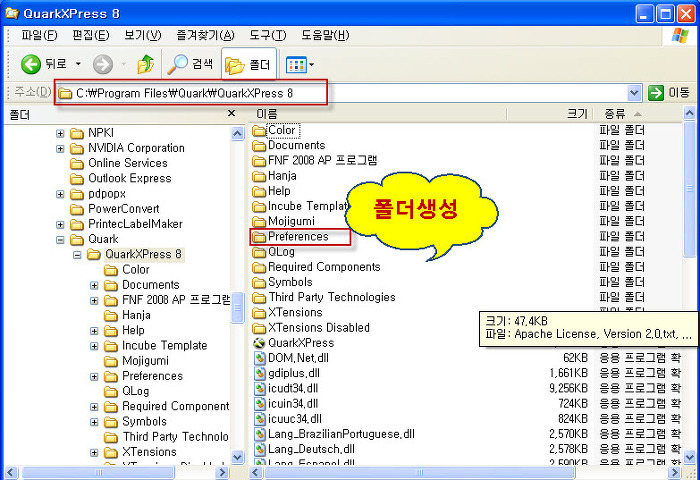Select QLog in the folder tree
700x480 pixels.
(136, 391)
